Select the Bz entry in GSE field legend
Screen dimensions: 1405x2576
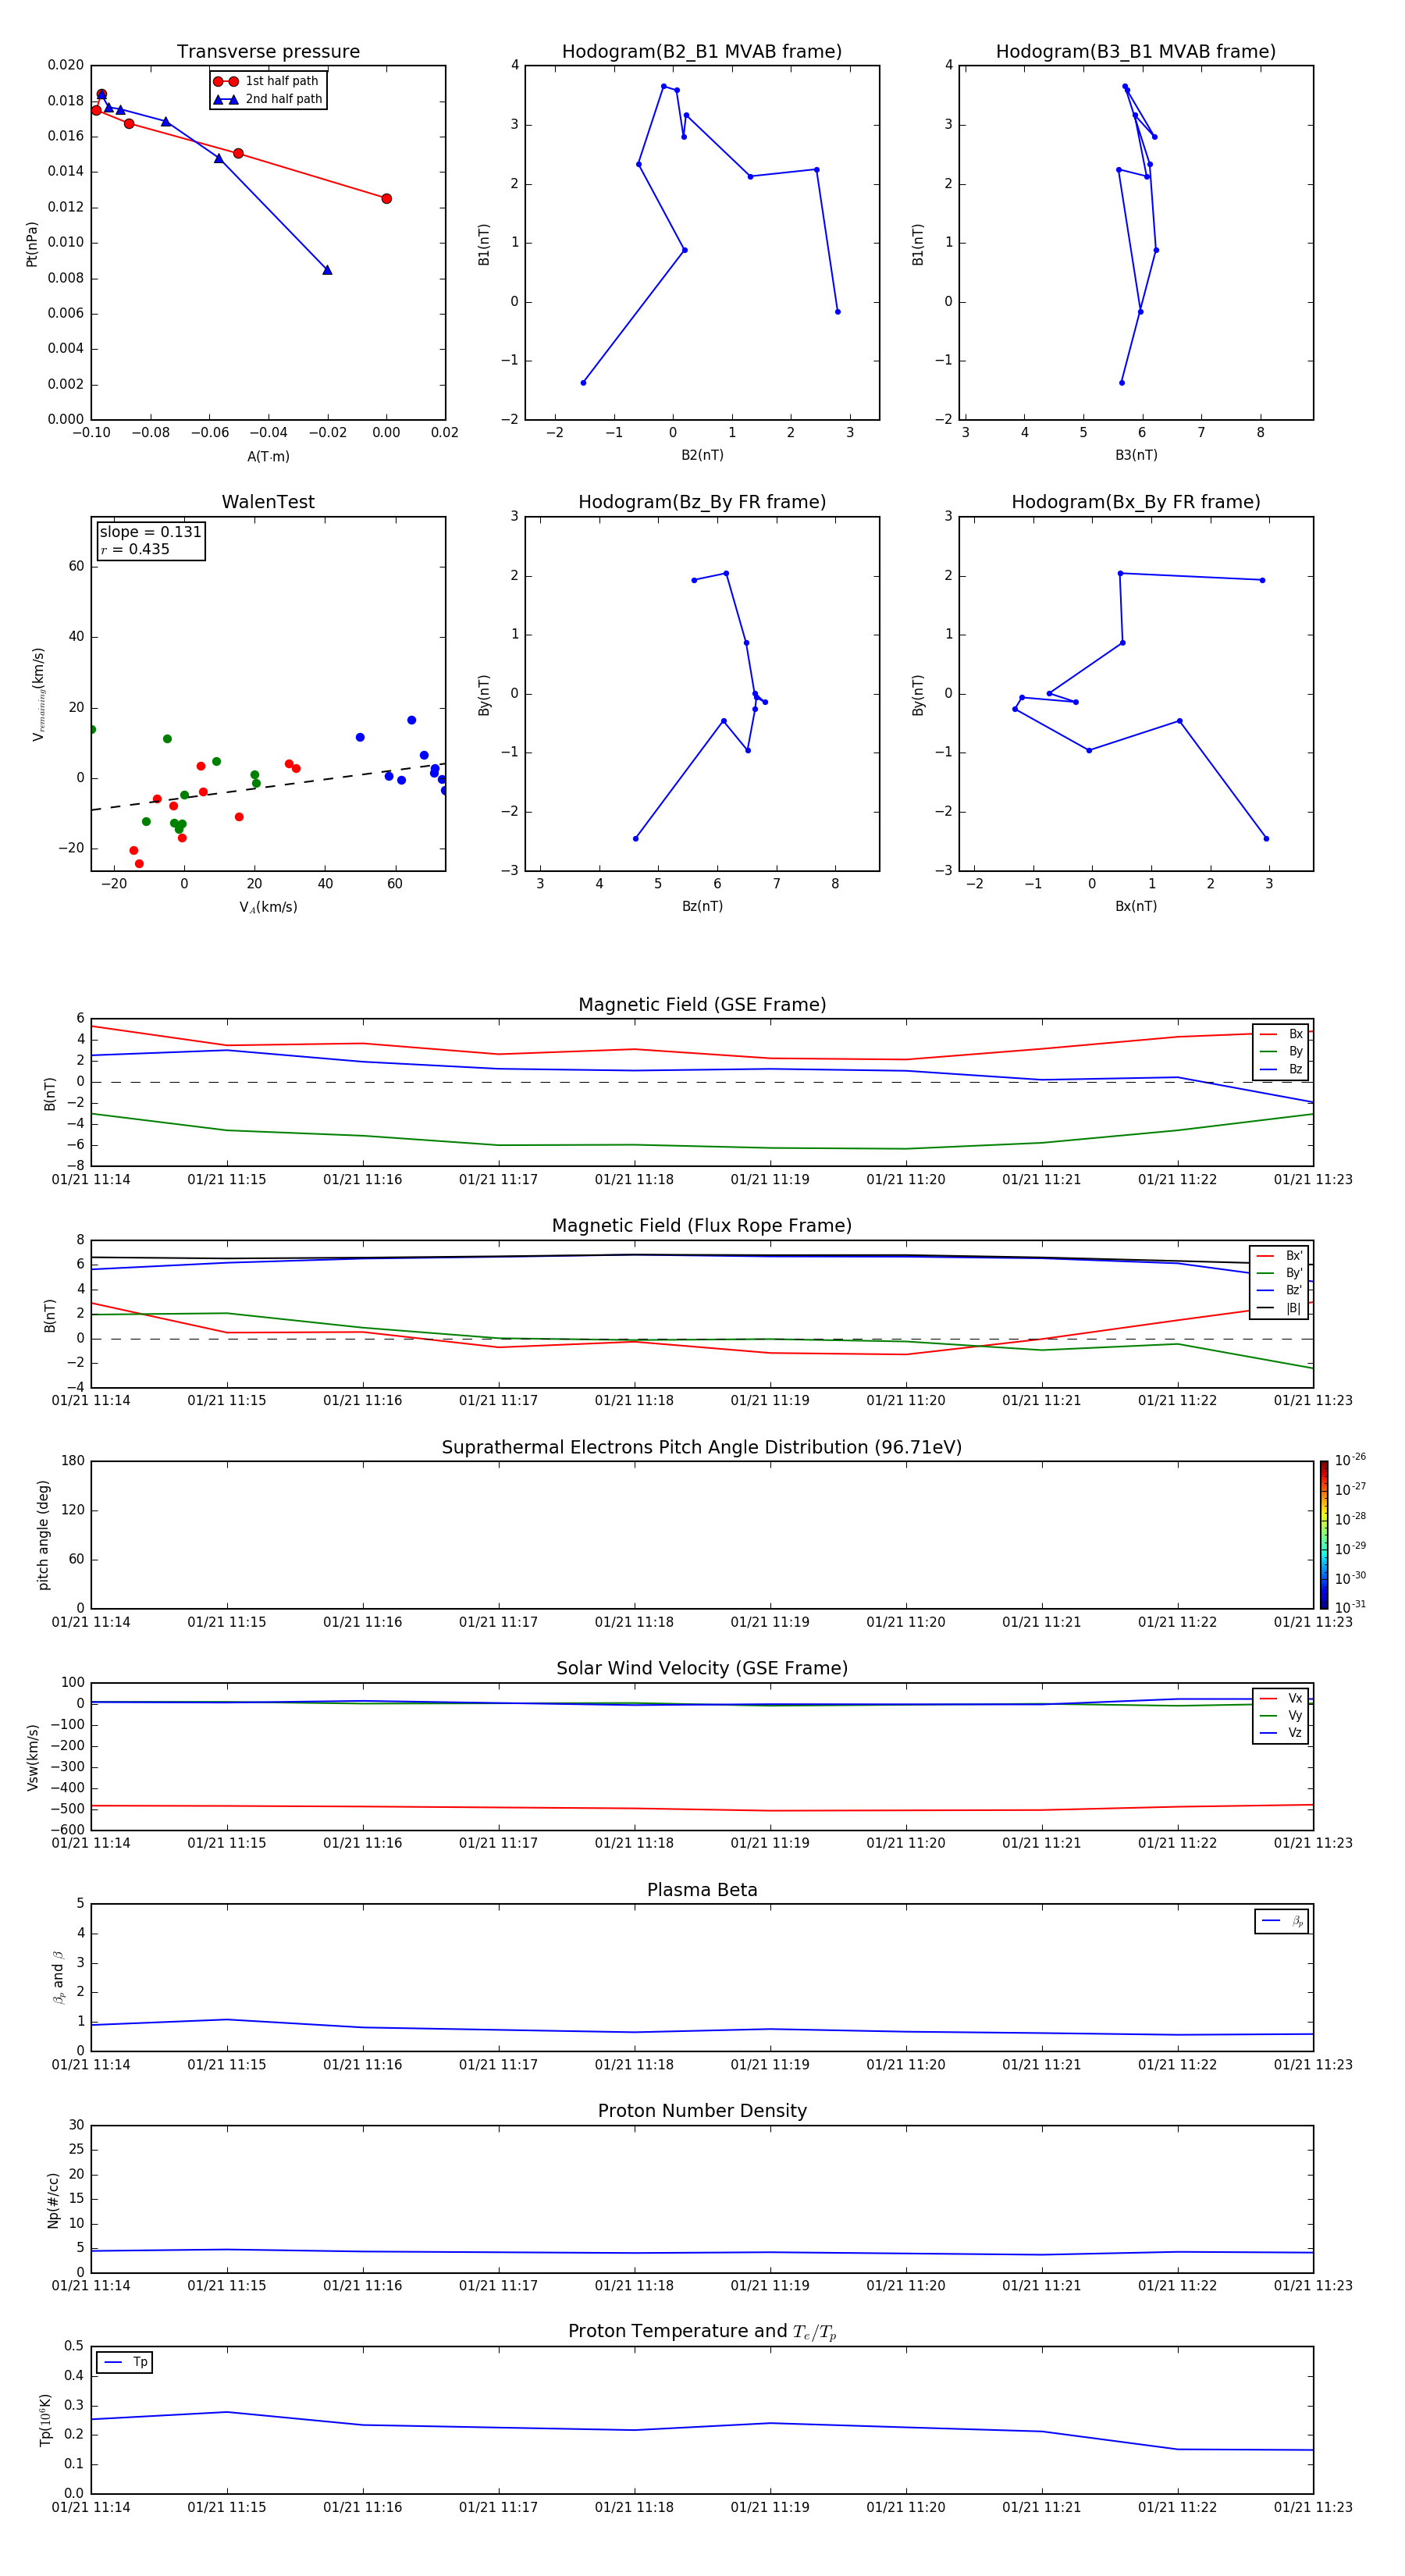pyautogui.click(x=1281, y=1069)
